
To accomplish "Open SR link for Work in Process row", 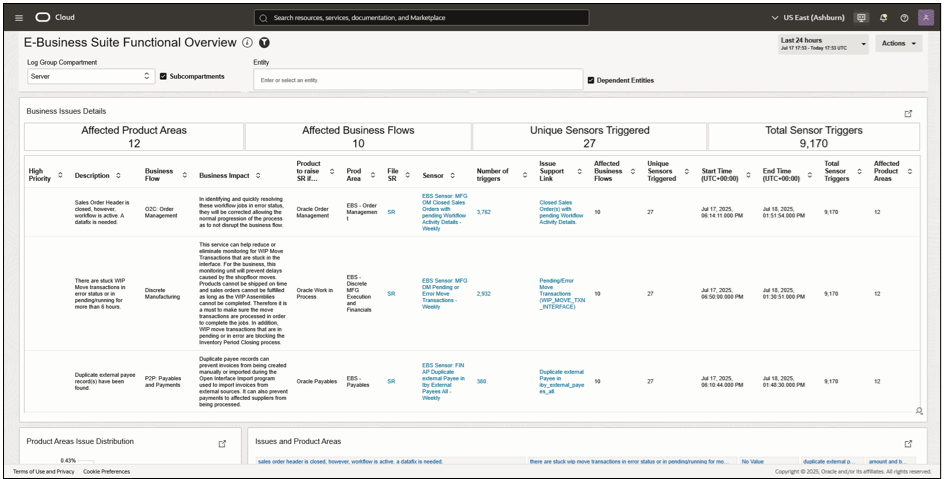I will [391, 294].
